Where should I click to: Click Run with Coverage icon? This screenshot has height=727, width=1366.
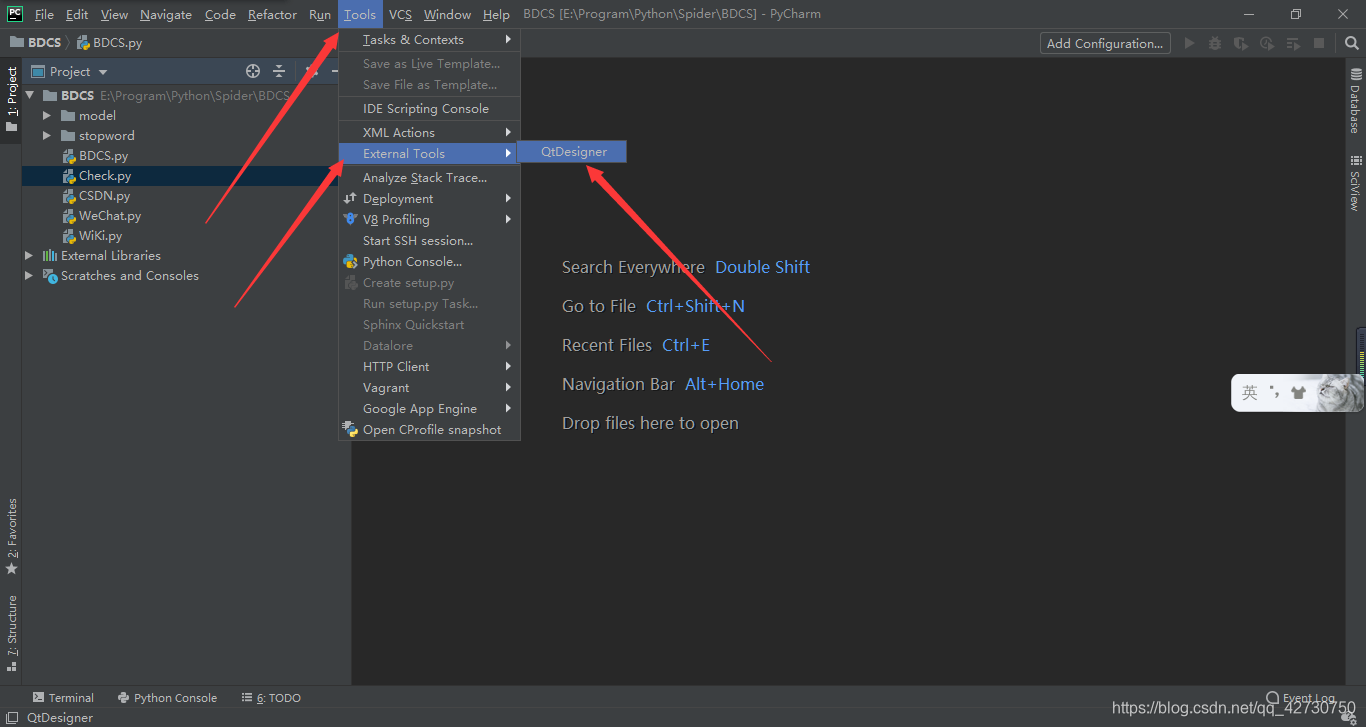click(1241, 43)
